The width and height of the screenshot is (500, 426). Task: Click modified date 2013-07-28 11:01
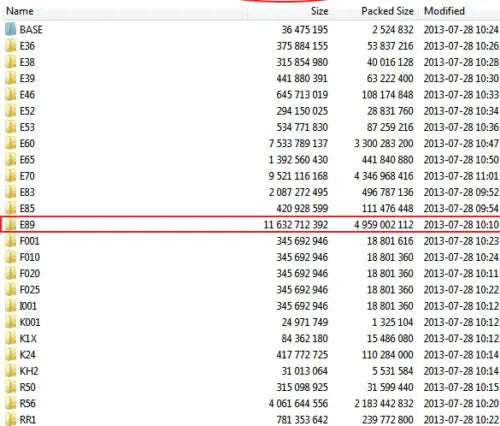coord(461,176)
